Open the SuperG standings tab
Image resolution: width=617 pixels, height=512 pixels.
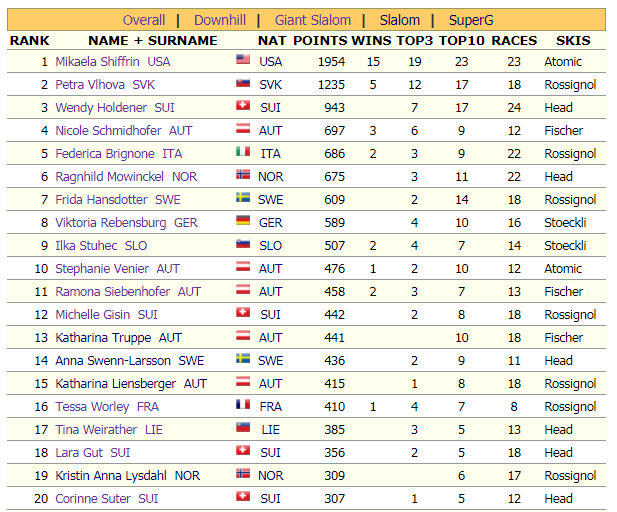click(x=471, y=20)
